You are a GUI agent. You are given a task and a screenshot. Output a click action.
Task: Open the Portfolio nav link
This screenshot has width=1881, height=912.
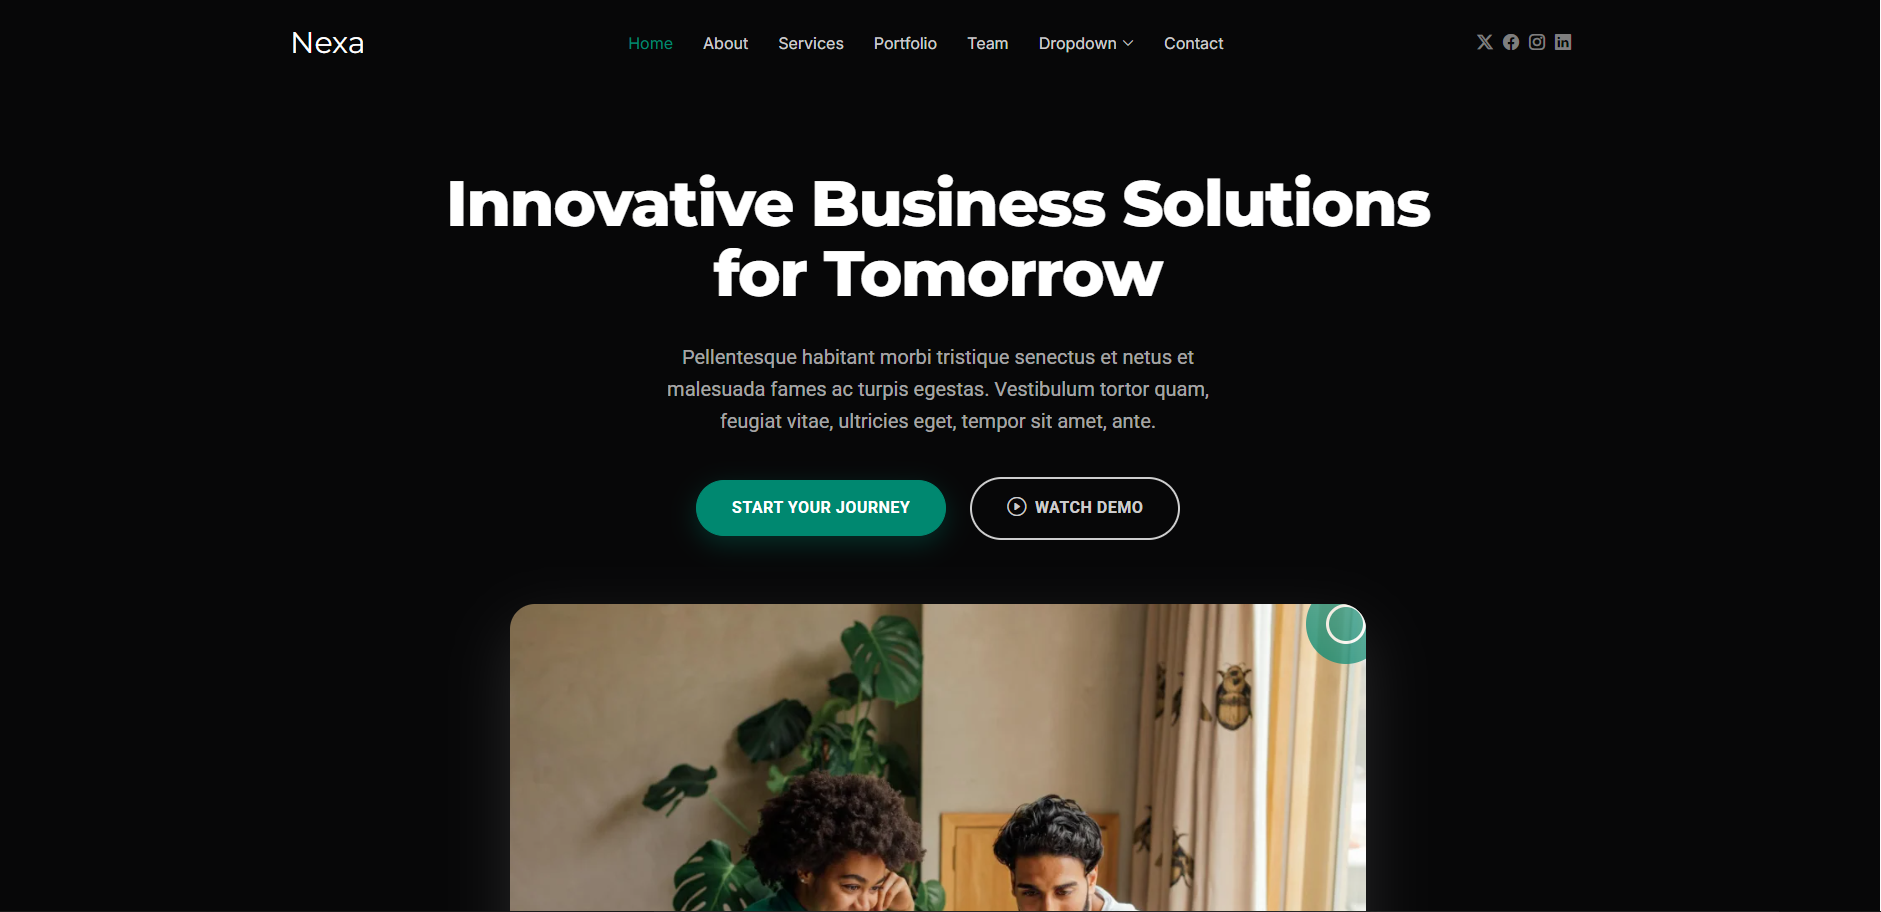coord(905,43)
